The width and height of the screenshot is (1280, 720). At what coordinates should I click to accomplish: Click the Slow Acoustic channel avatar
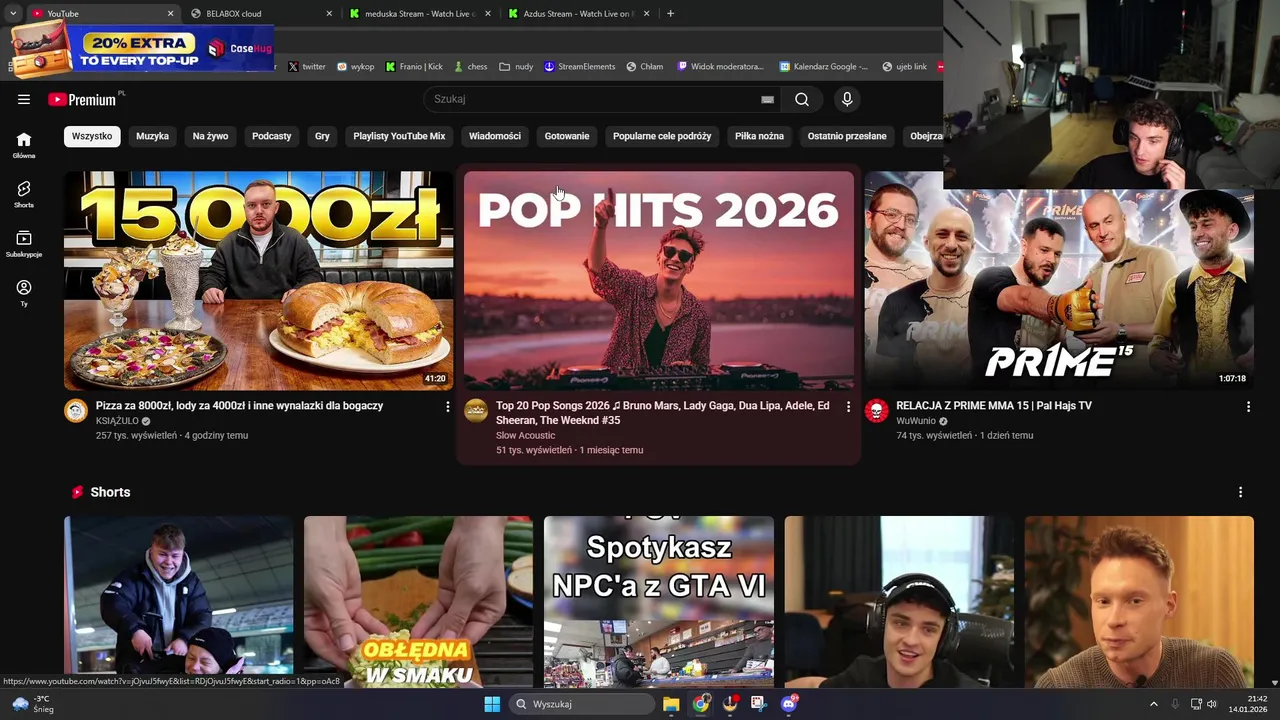click(x=476, y=411)
